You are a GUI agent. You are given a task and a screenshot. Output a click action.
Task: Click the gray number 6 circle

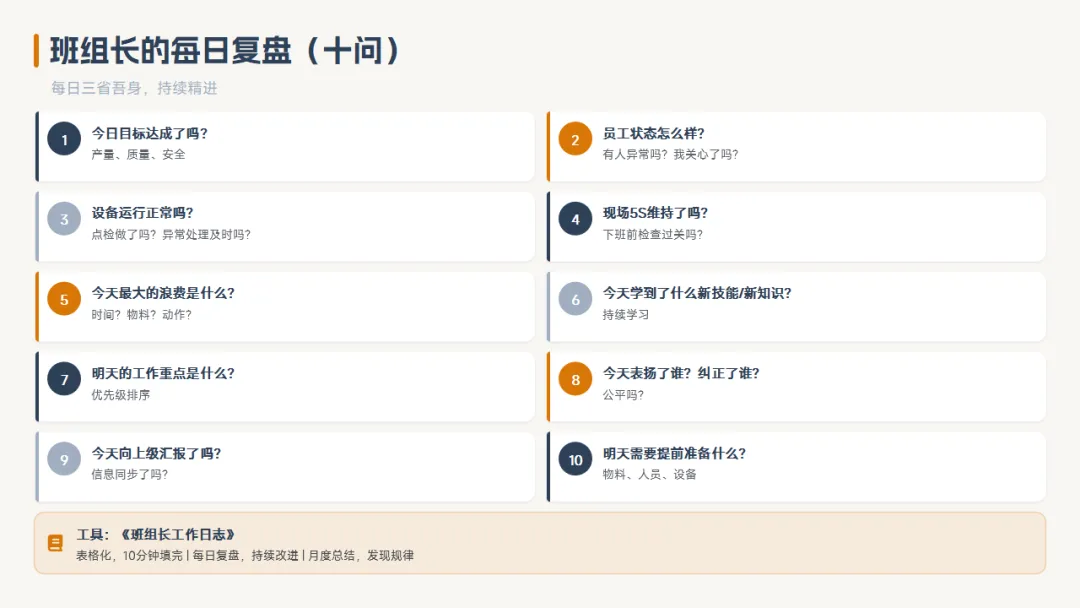coord(575,300)
